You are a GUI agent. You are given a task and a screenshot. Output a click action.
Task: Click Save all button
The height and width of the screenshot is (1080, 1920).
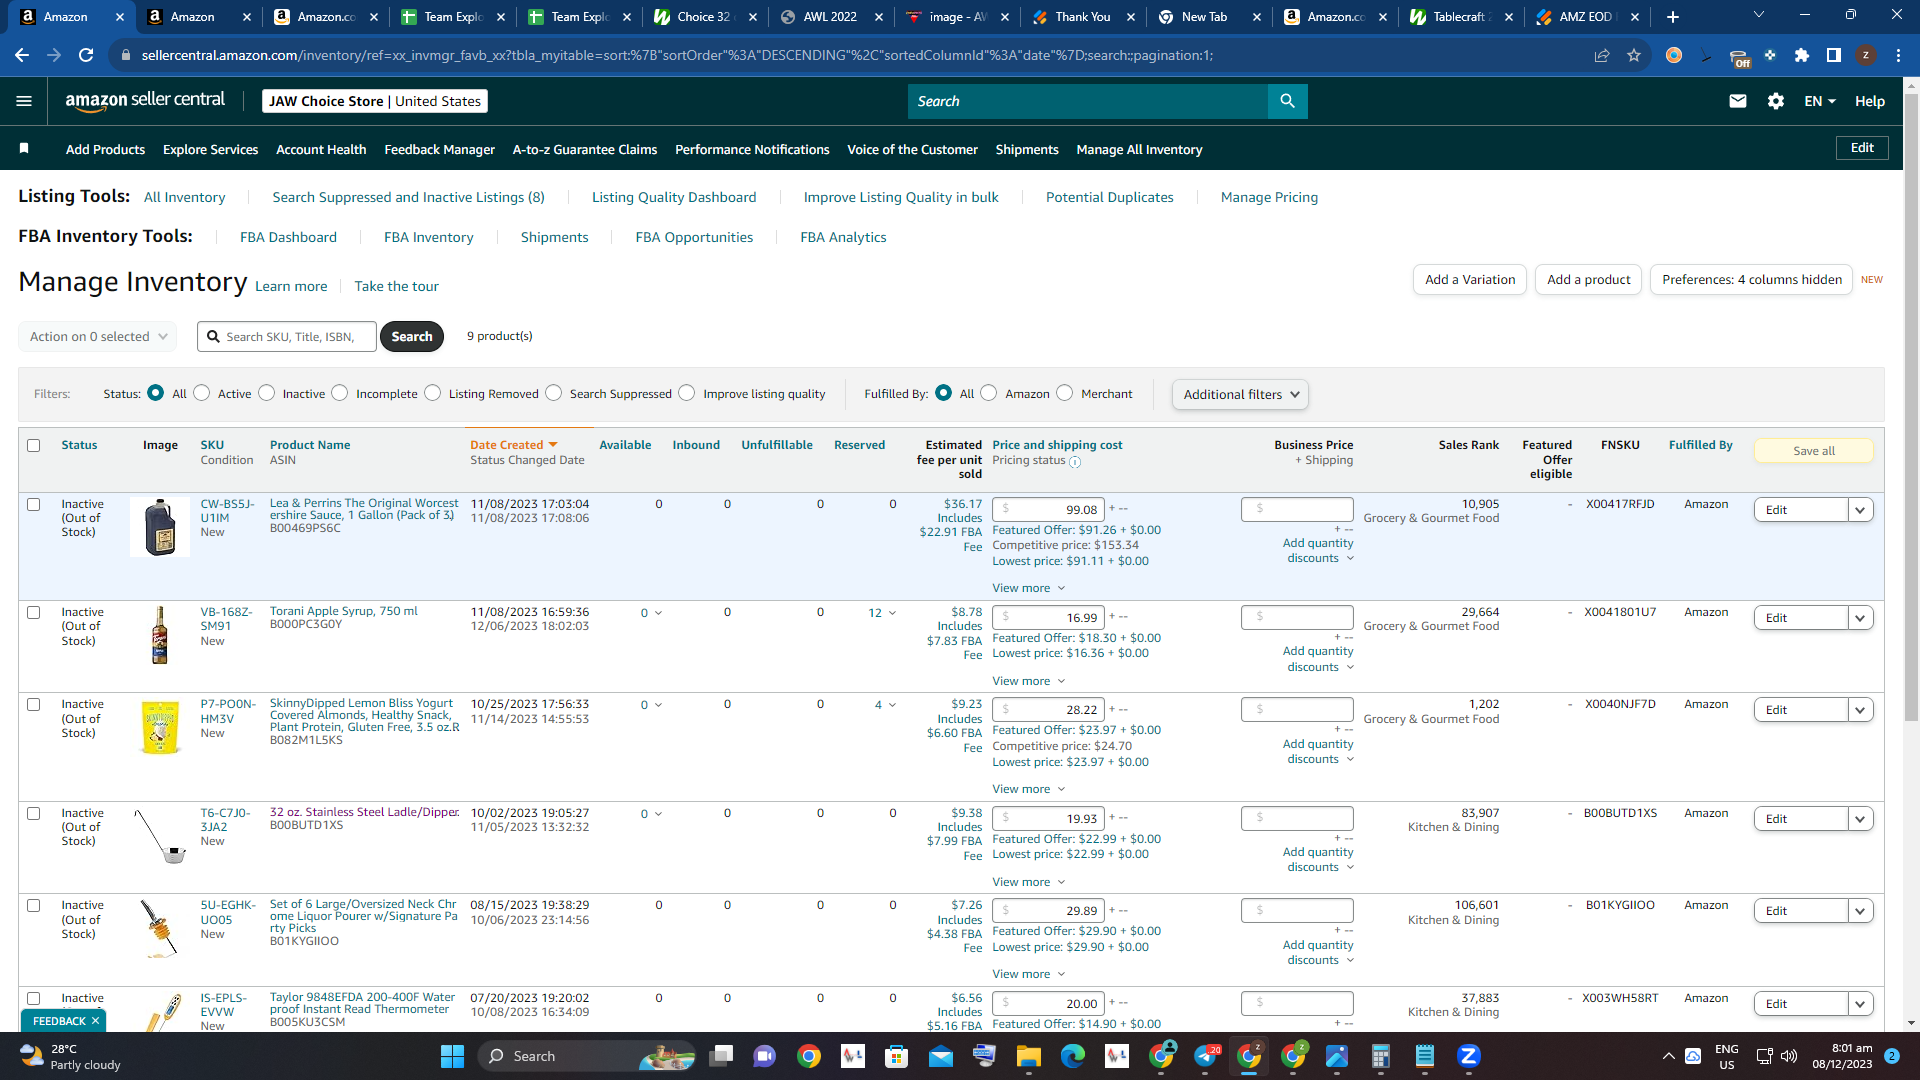click(1814, 451)
